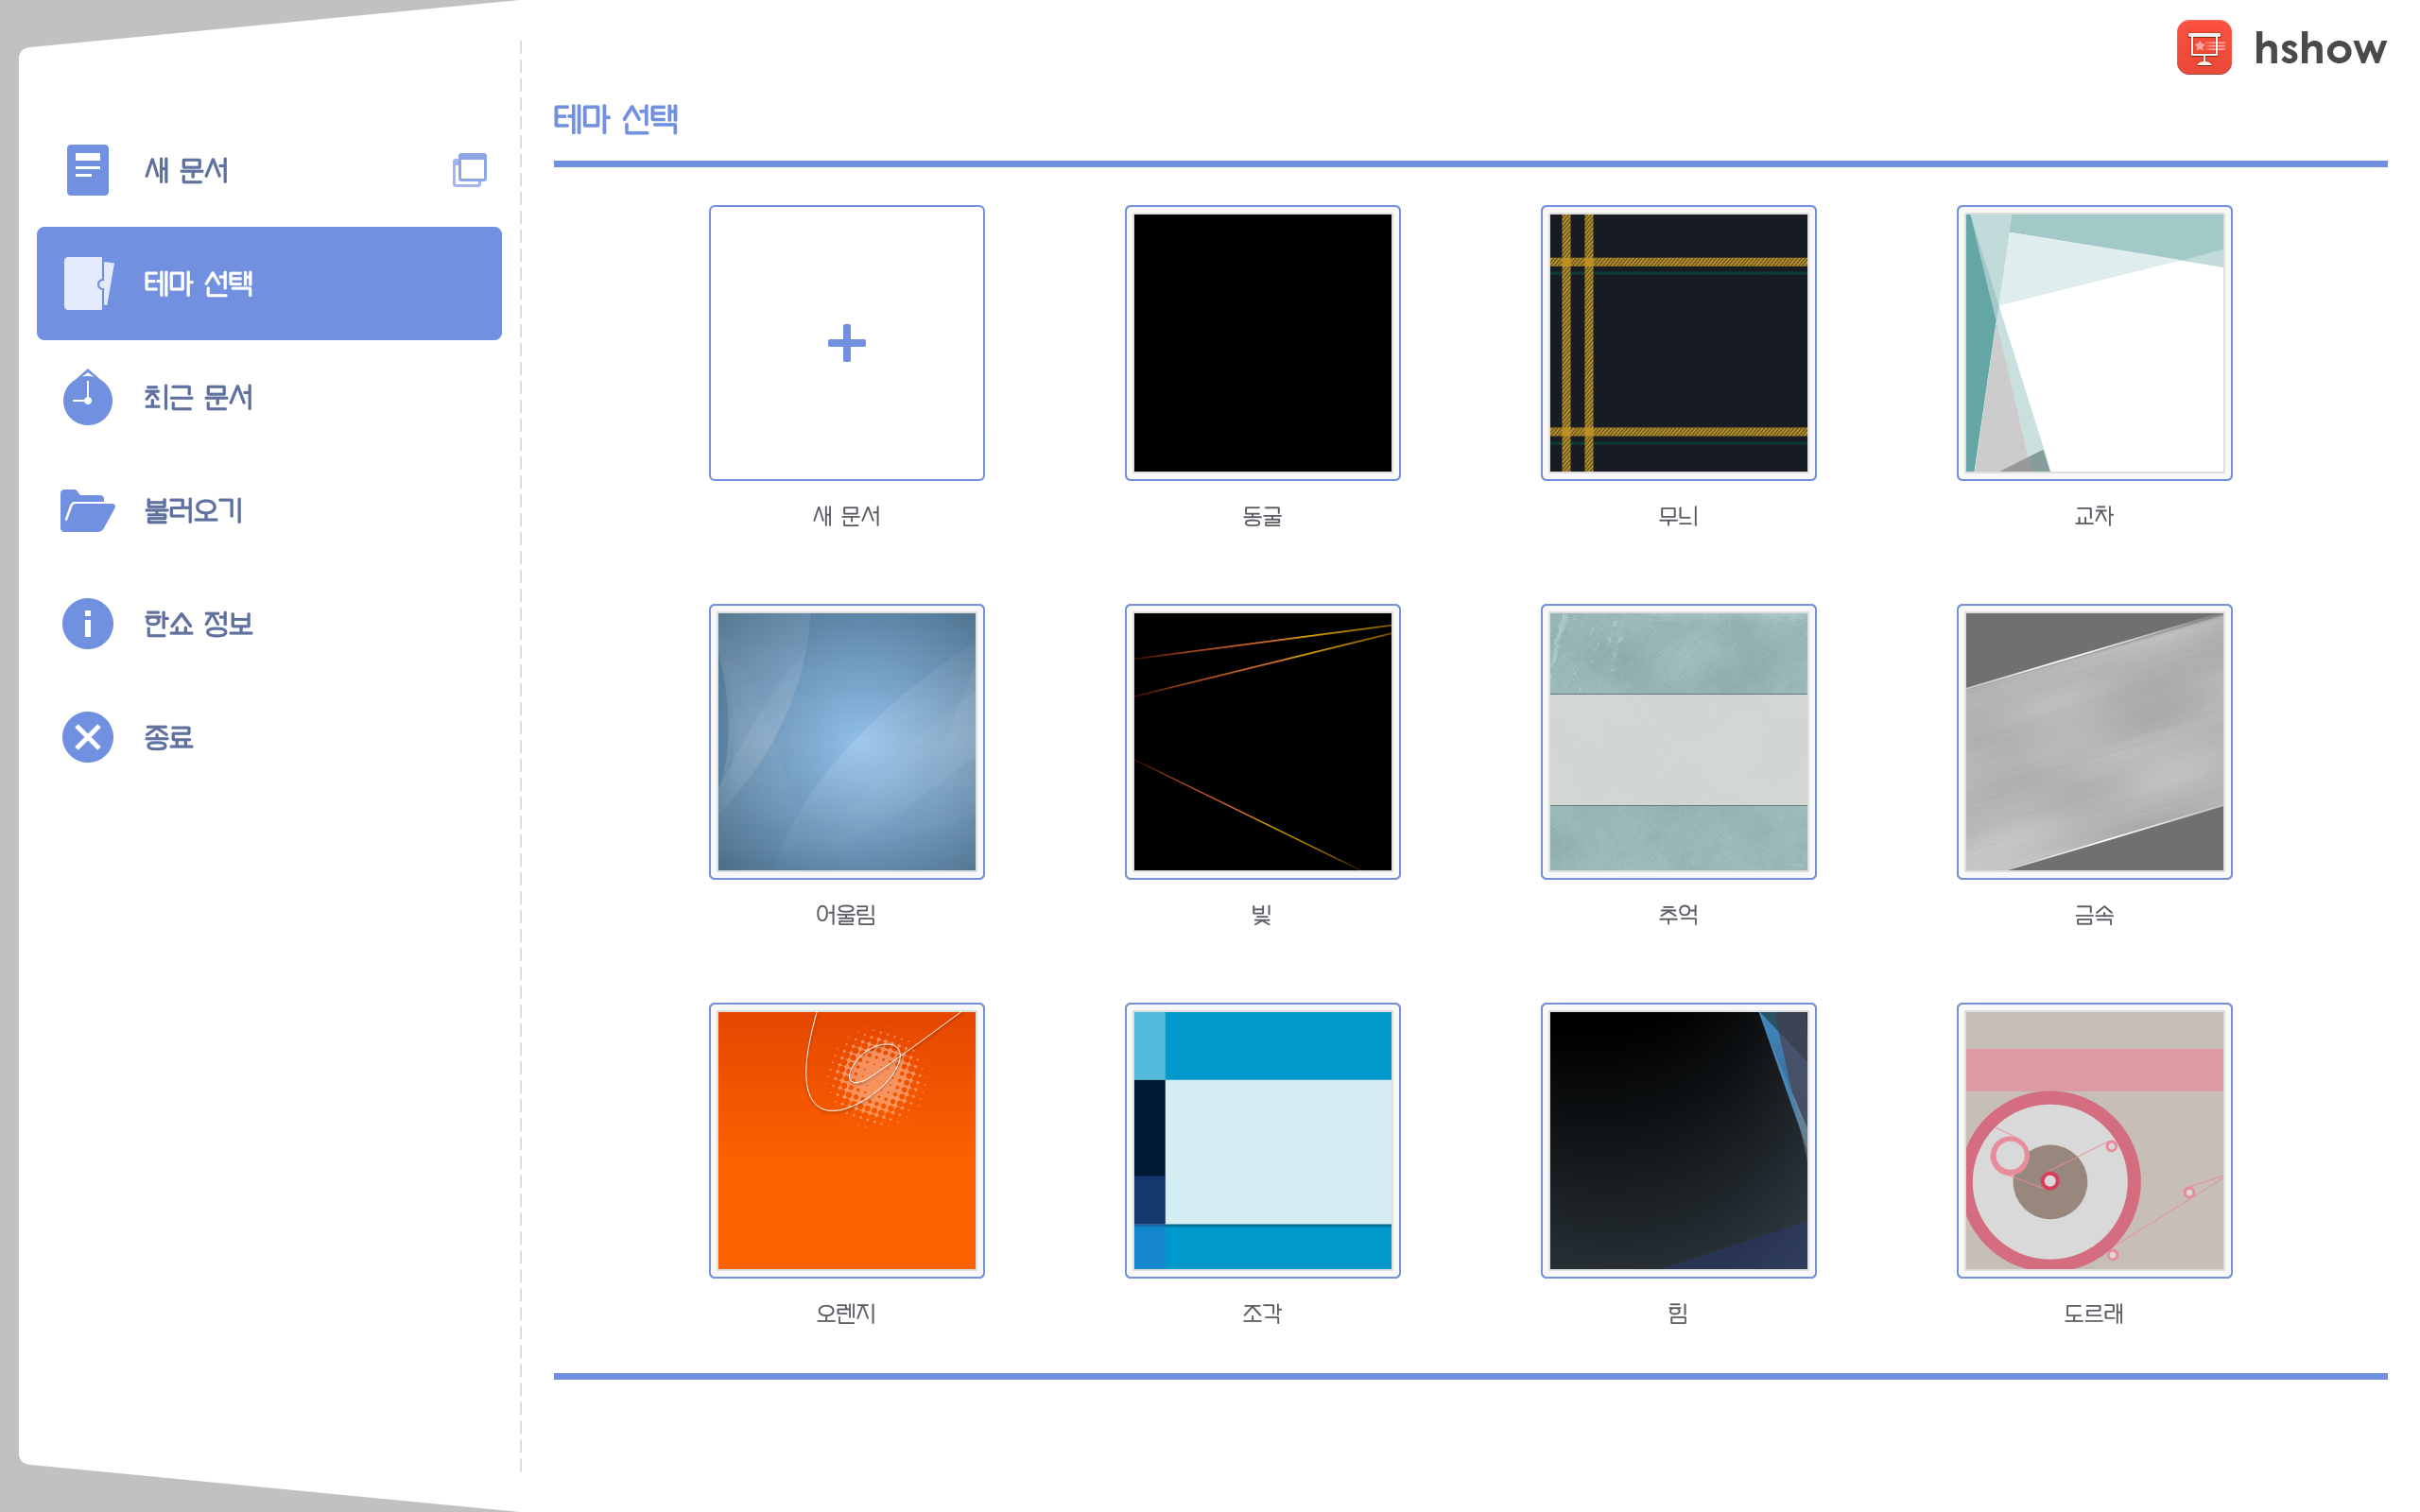Choose the 오렌지 orange theme thumbnail
2420x1512 pixels.
coord(846,1140)
